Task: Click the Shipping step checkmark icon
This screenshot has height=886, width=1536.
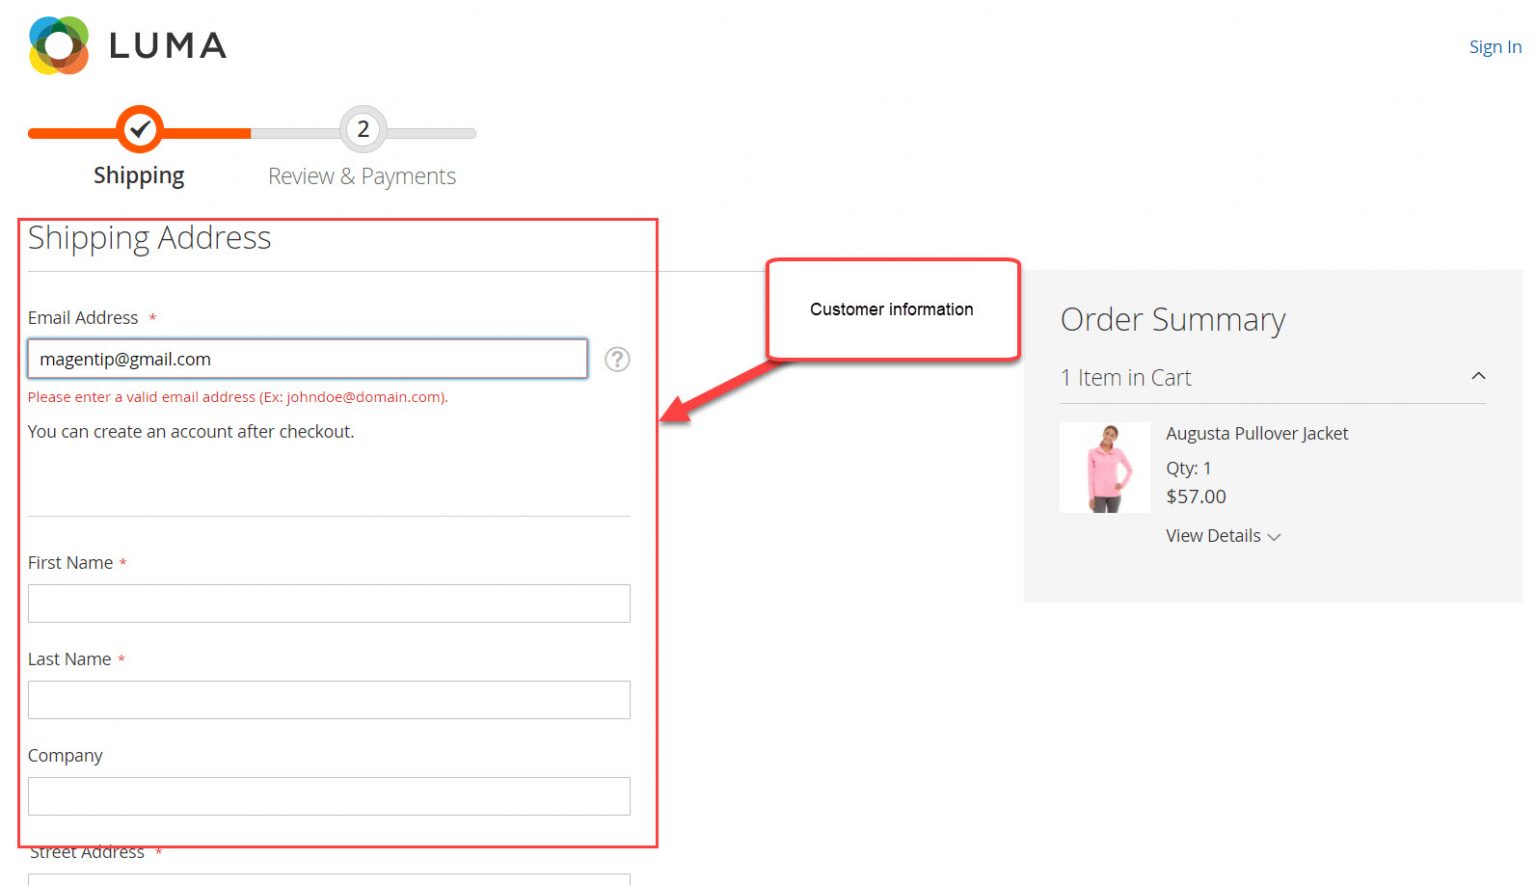Action: click(139, 129)
